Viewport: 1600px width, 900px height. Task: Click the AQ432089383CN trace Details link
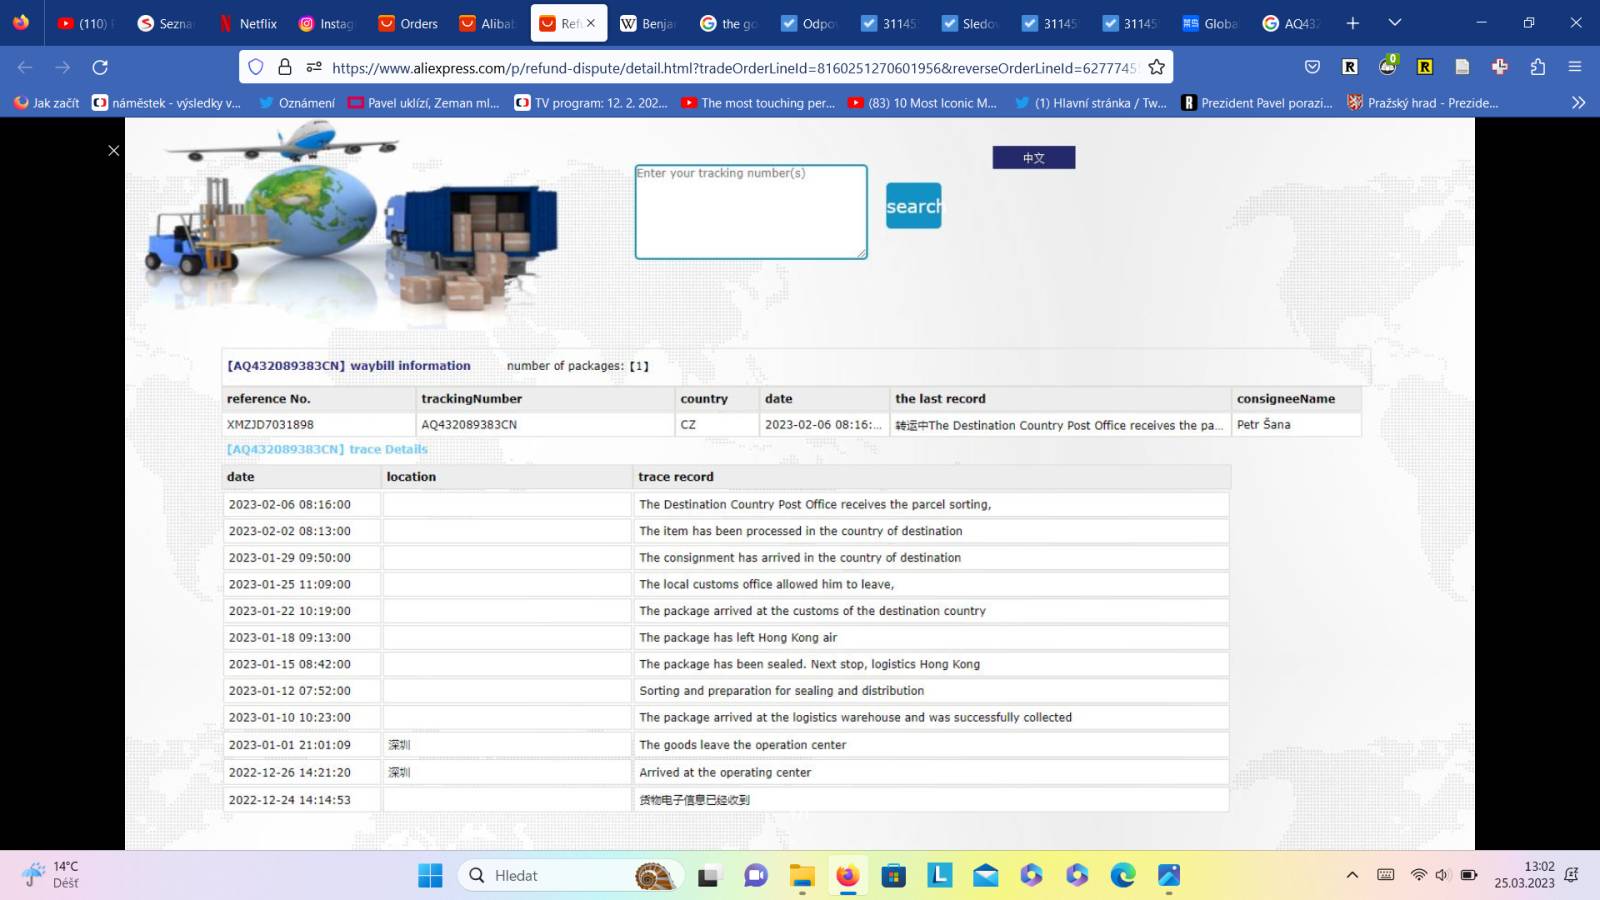click(x=327, y=449)
